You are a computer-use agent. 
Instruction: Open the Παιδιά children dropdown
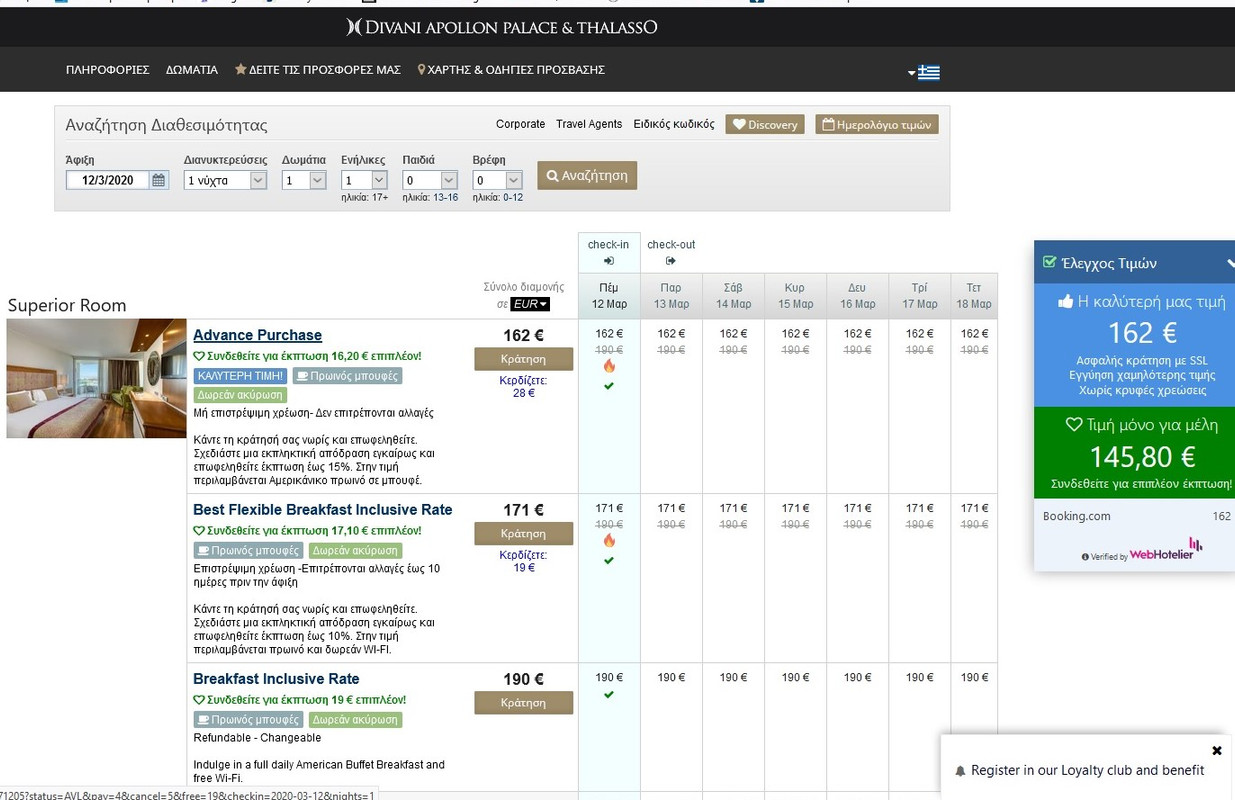tap(430, 180)
